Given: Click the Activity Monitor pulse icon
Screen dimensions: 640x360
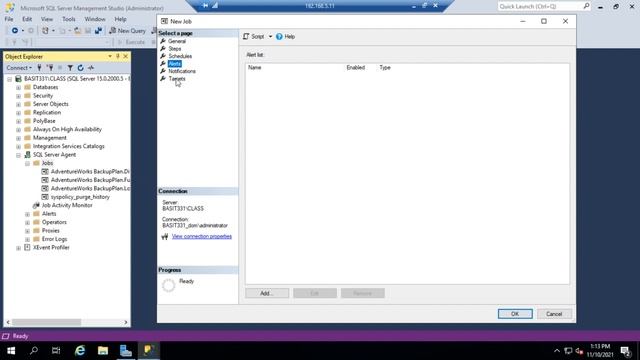Looking at the screenshot, I should (x=91, y=68).
